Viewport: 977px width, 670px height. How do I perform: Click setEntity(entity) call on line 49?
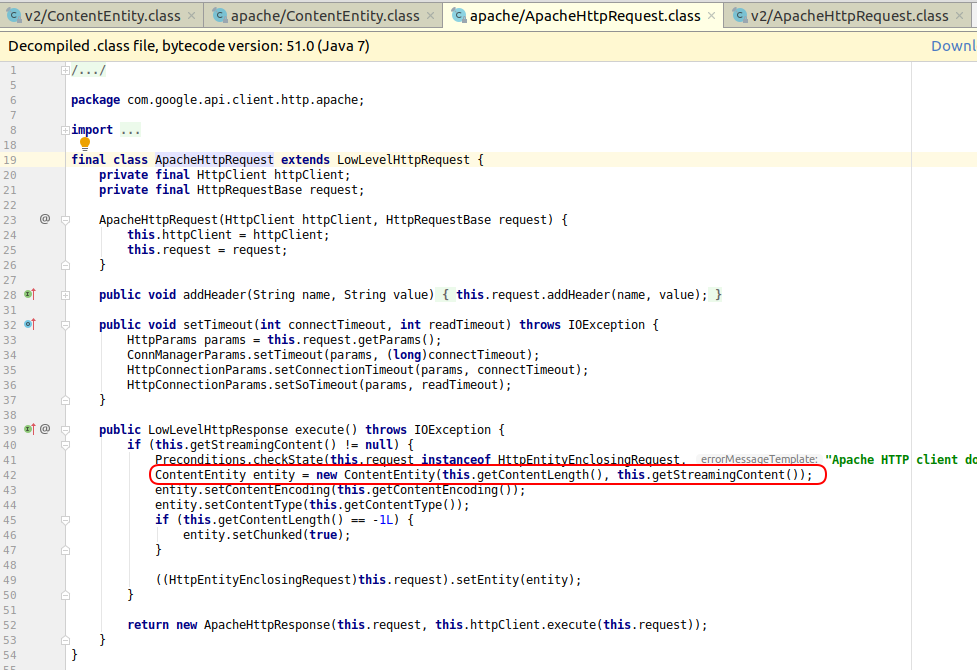click(x=518, y=580)
